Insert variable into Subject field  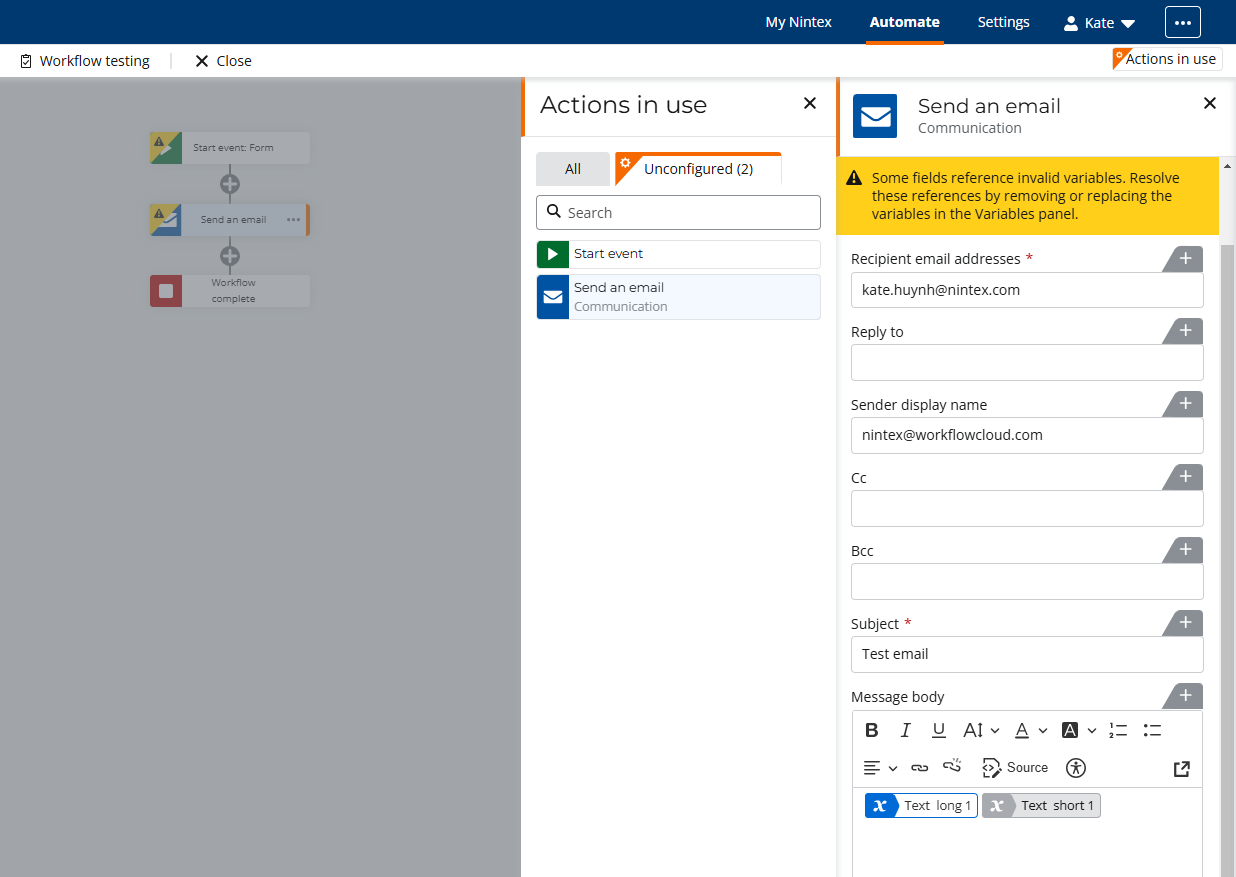[1185, 623]
